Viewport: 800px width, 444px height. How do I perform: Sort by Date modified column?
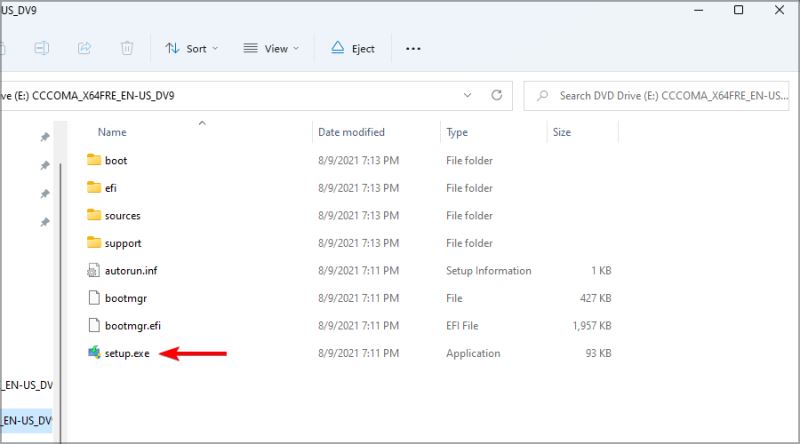(351, 132)
